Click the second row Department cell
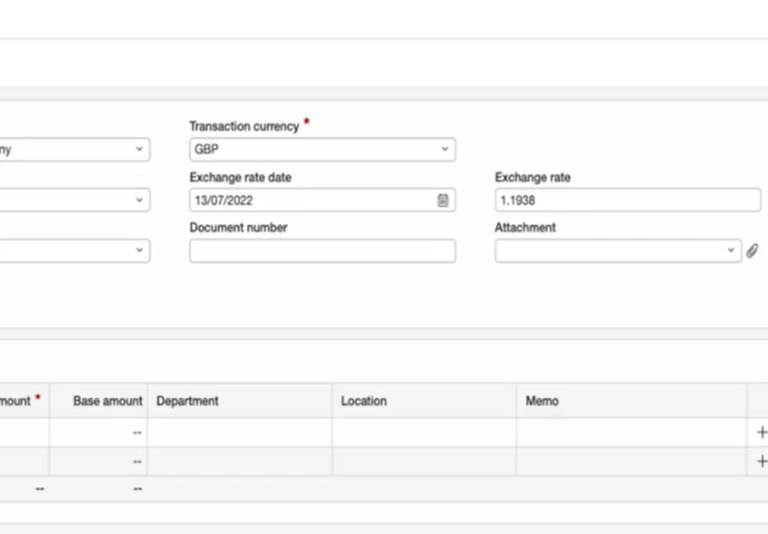The width and height of the screenshot is (768, 534). tap(240, 461)
